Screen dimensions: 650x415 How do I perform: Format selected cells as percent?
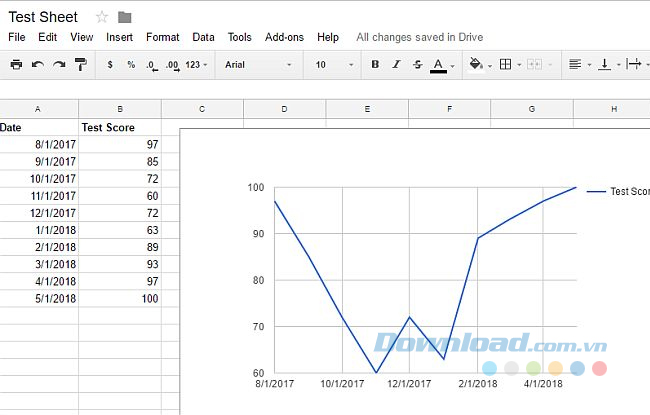[x=131, y=65]
